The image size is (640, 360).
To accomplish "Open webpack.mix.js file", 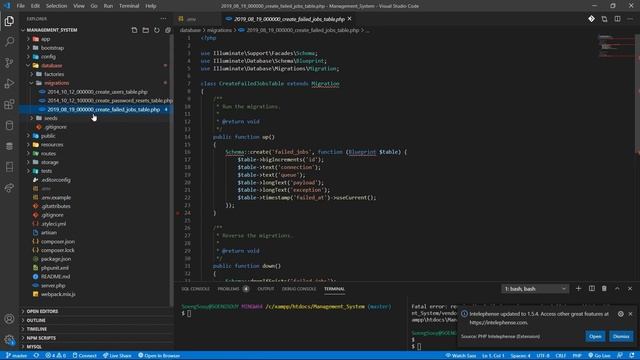I will [x=58, y=294].
